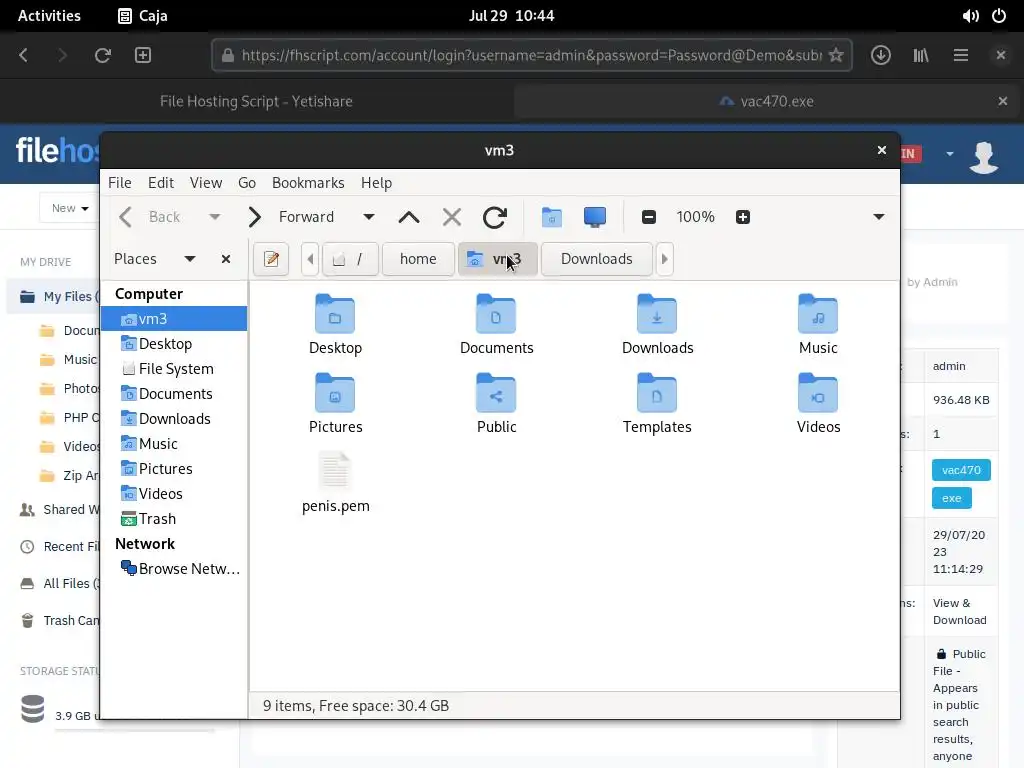
Task: Open the Edit menu
Action: point(161,183)
